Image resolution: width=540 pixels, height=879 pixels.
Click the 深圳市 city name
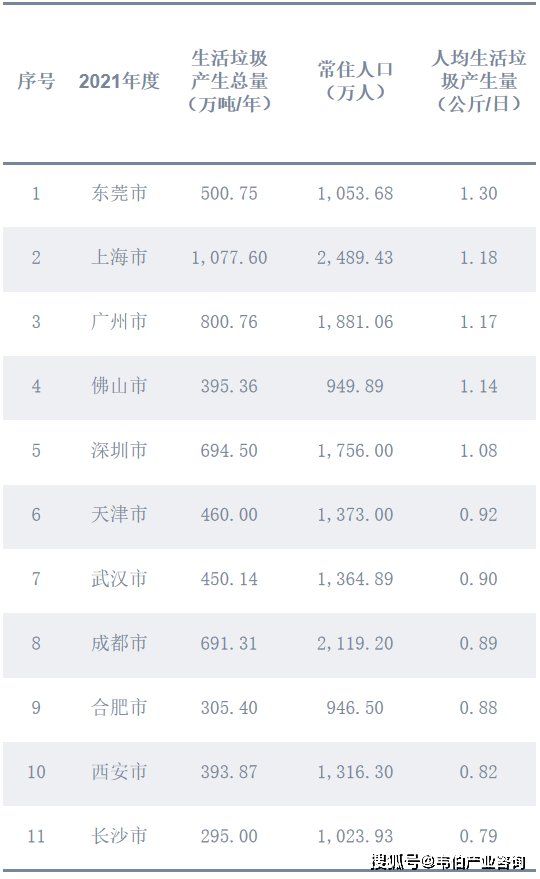(119, 451)
